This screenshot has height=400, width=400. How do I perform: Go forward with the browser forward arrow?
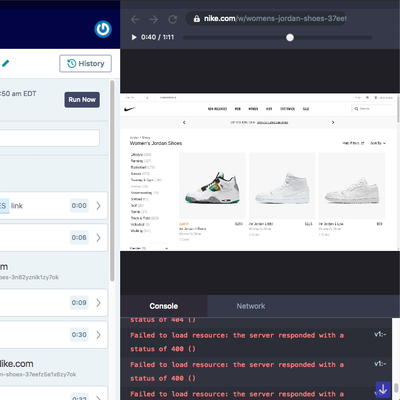coord(154,19)
